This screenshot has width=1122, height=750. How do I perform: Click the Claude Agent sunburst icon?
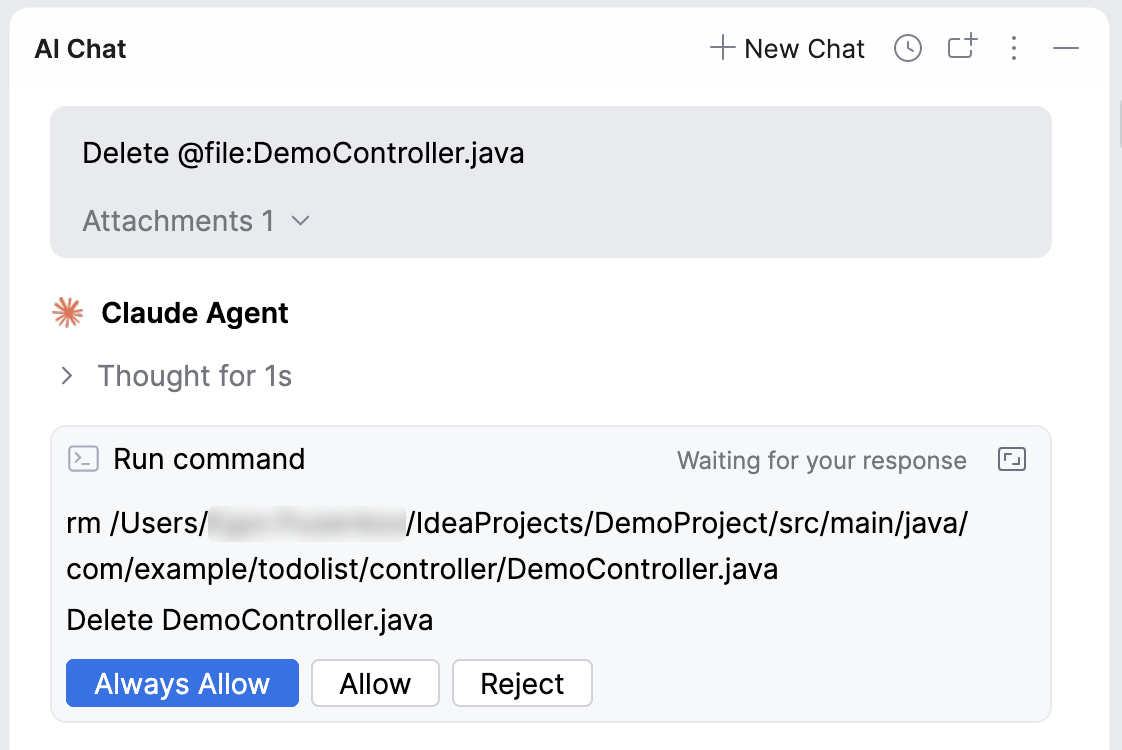coord(67,314)
